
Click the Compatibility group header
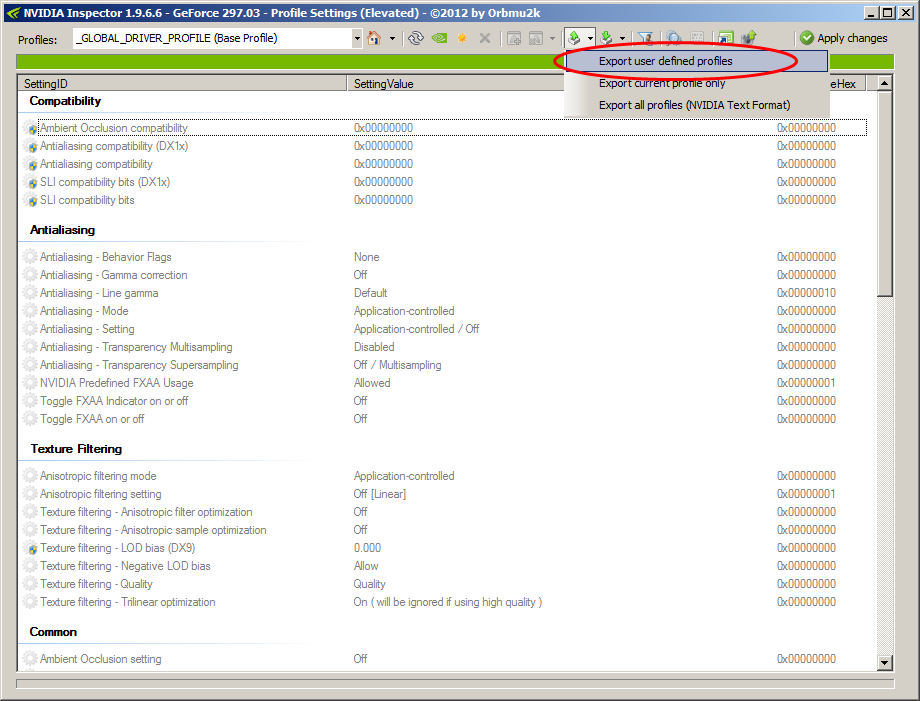click(x=65, y=101)
